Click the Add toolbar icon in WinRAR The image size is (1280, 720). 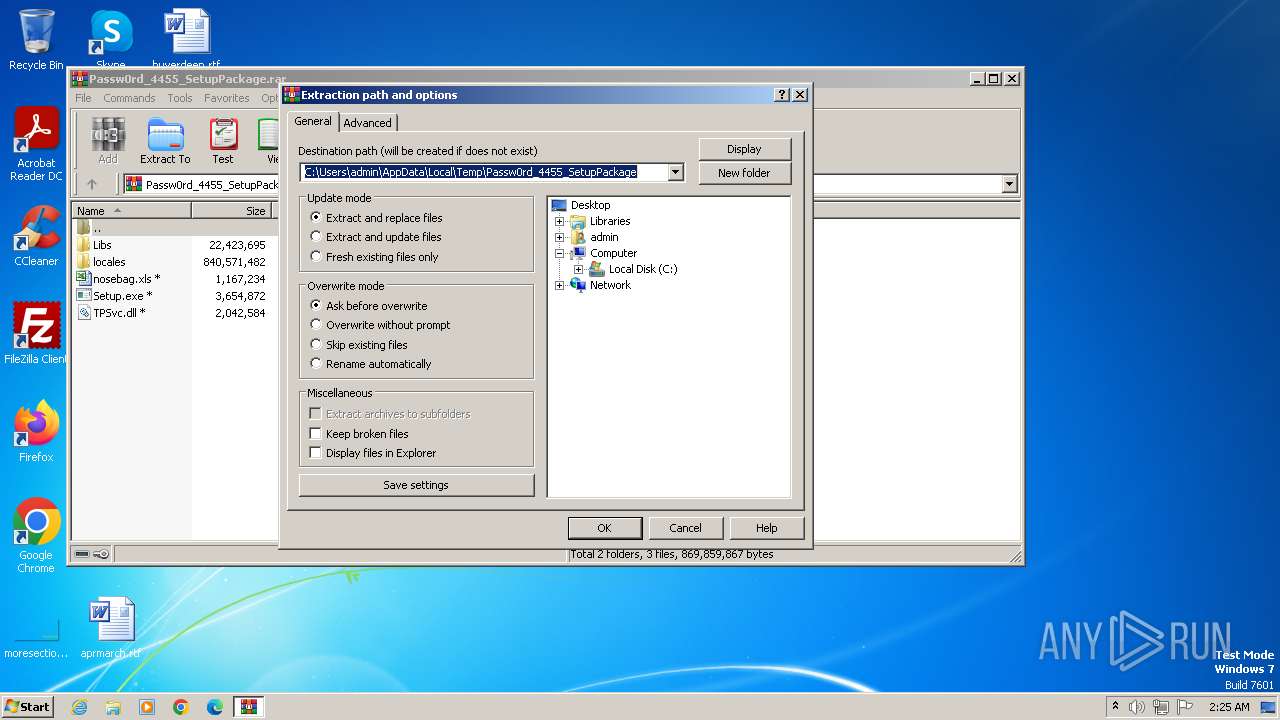[x=108, y=141]
